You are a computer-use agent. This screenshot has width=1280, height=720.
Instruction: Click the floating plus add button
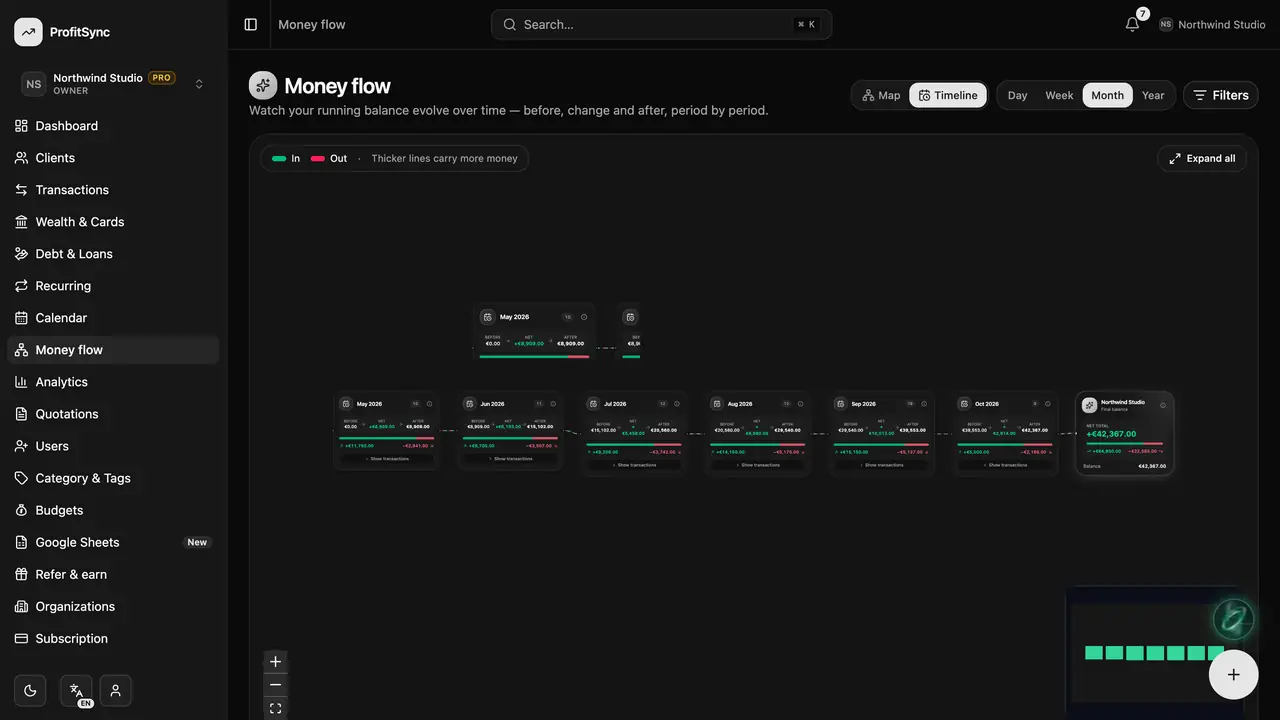(1233, 674)
